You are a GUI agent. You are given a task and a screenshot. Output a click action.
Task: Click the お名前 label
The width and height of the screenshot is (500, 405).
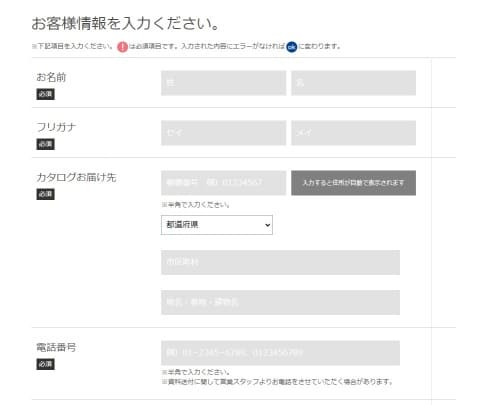(51, 77)
